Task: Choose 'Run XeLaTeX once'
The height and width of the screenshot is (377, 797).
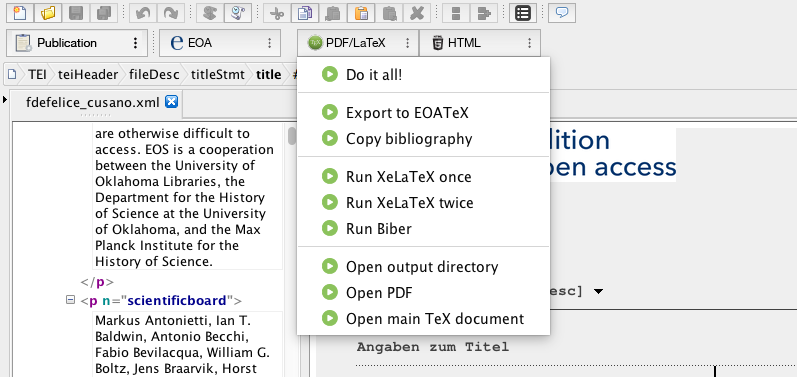Action: pos(423,176)
